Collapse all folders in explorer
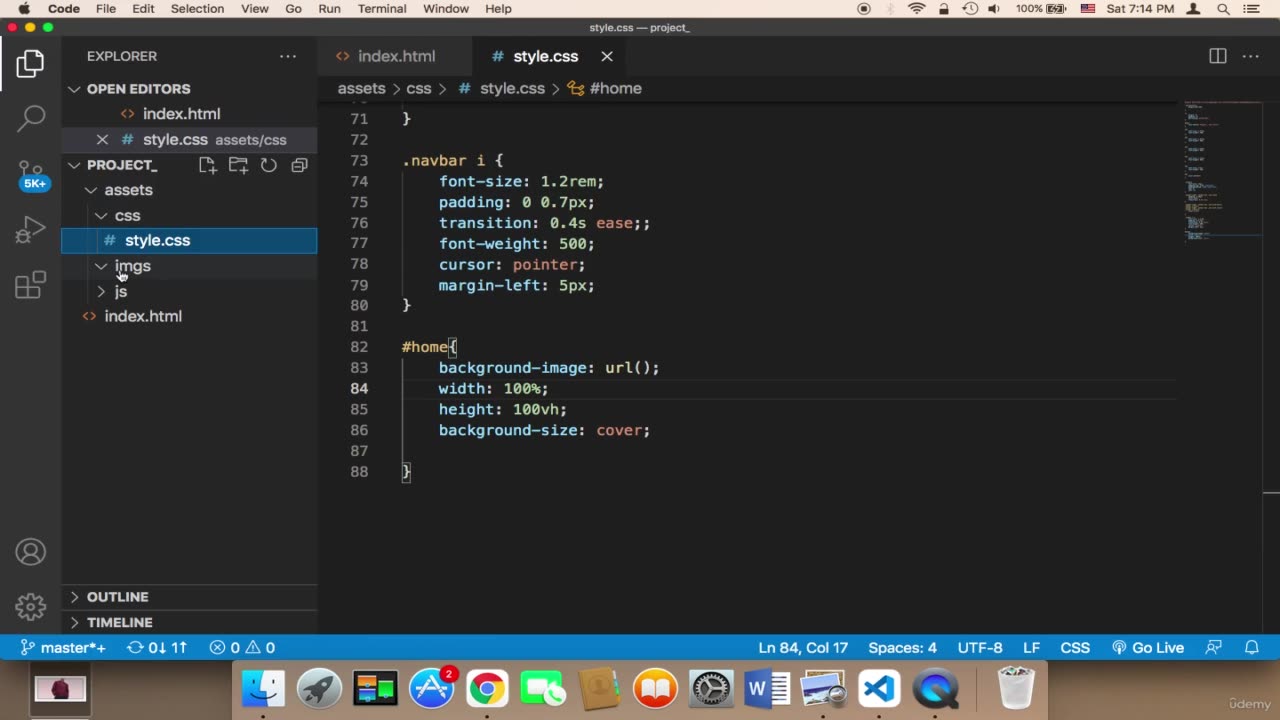Image resolution: width=1280 pixels, height=720 pixels. pyautogui.click(x=299, y=165)
